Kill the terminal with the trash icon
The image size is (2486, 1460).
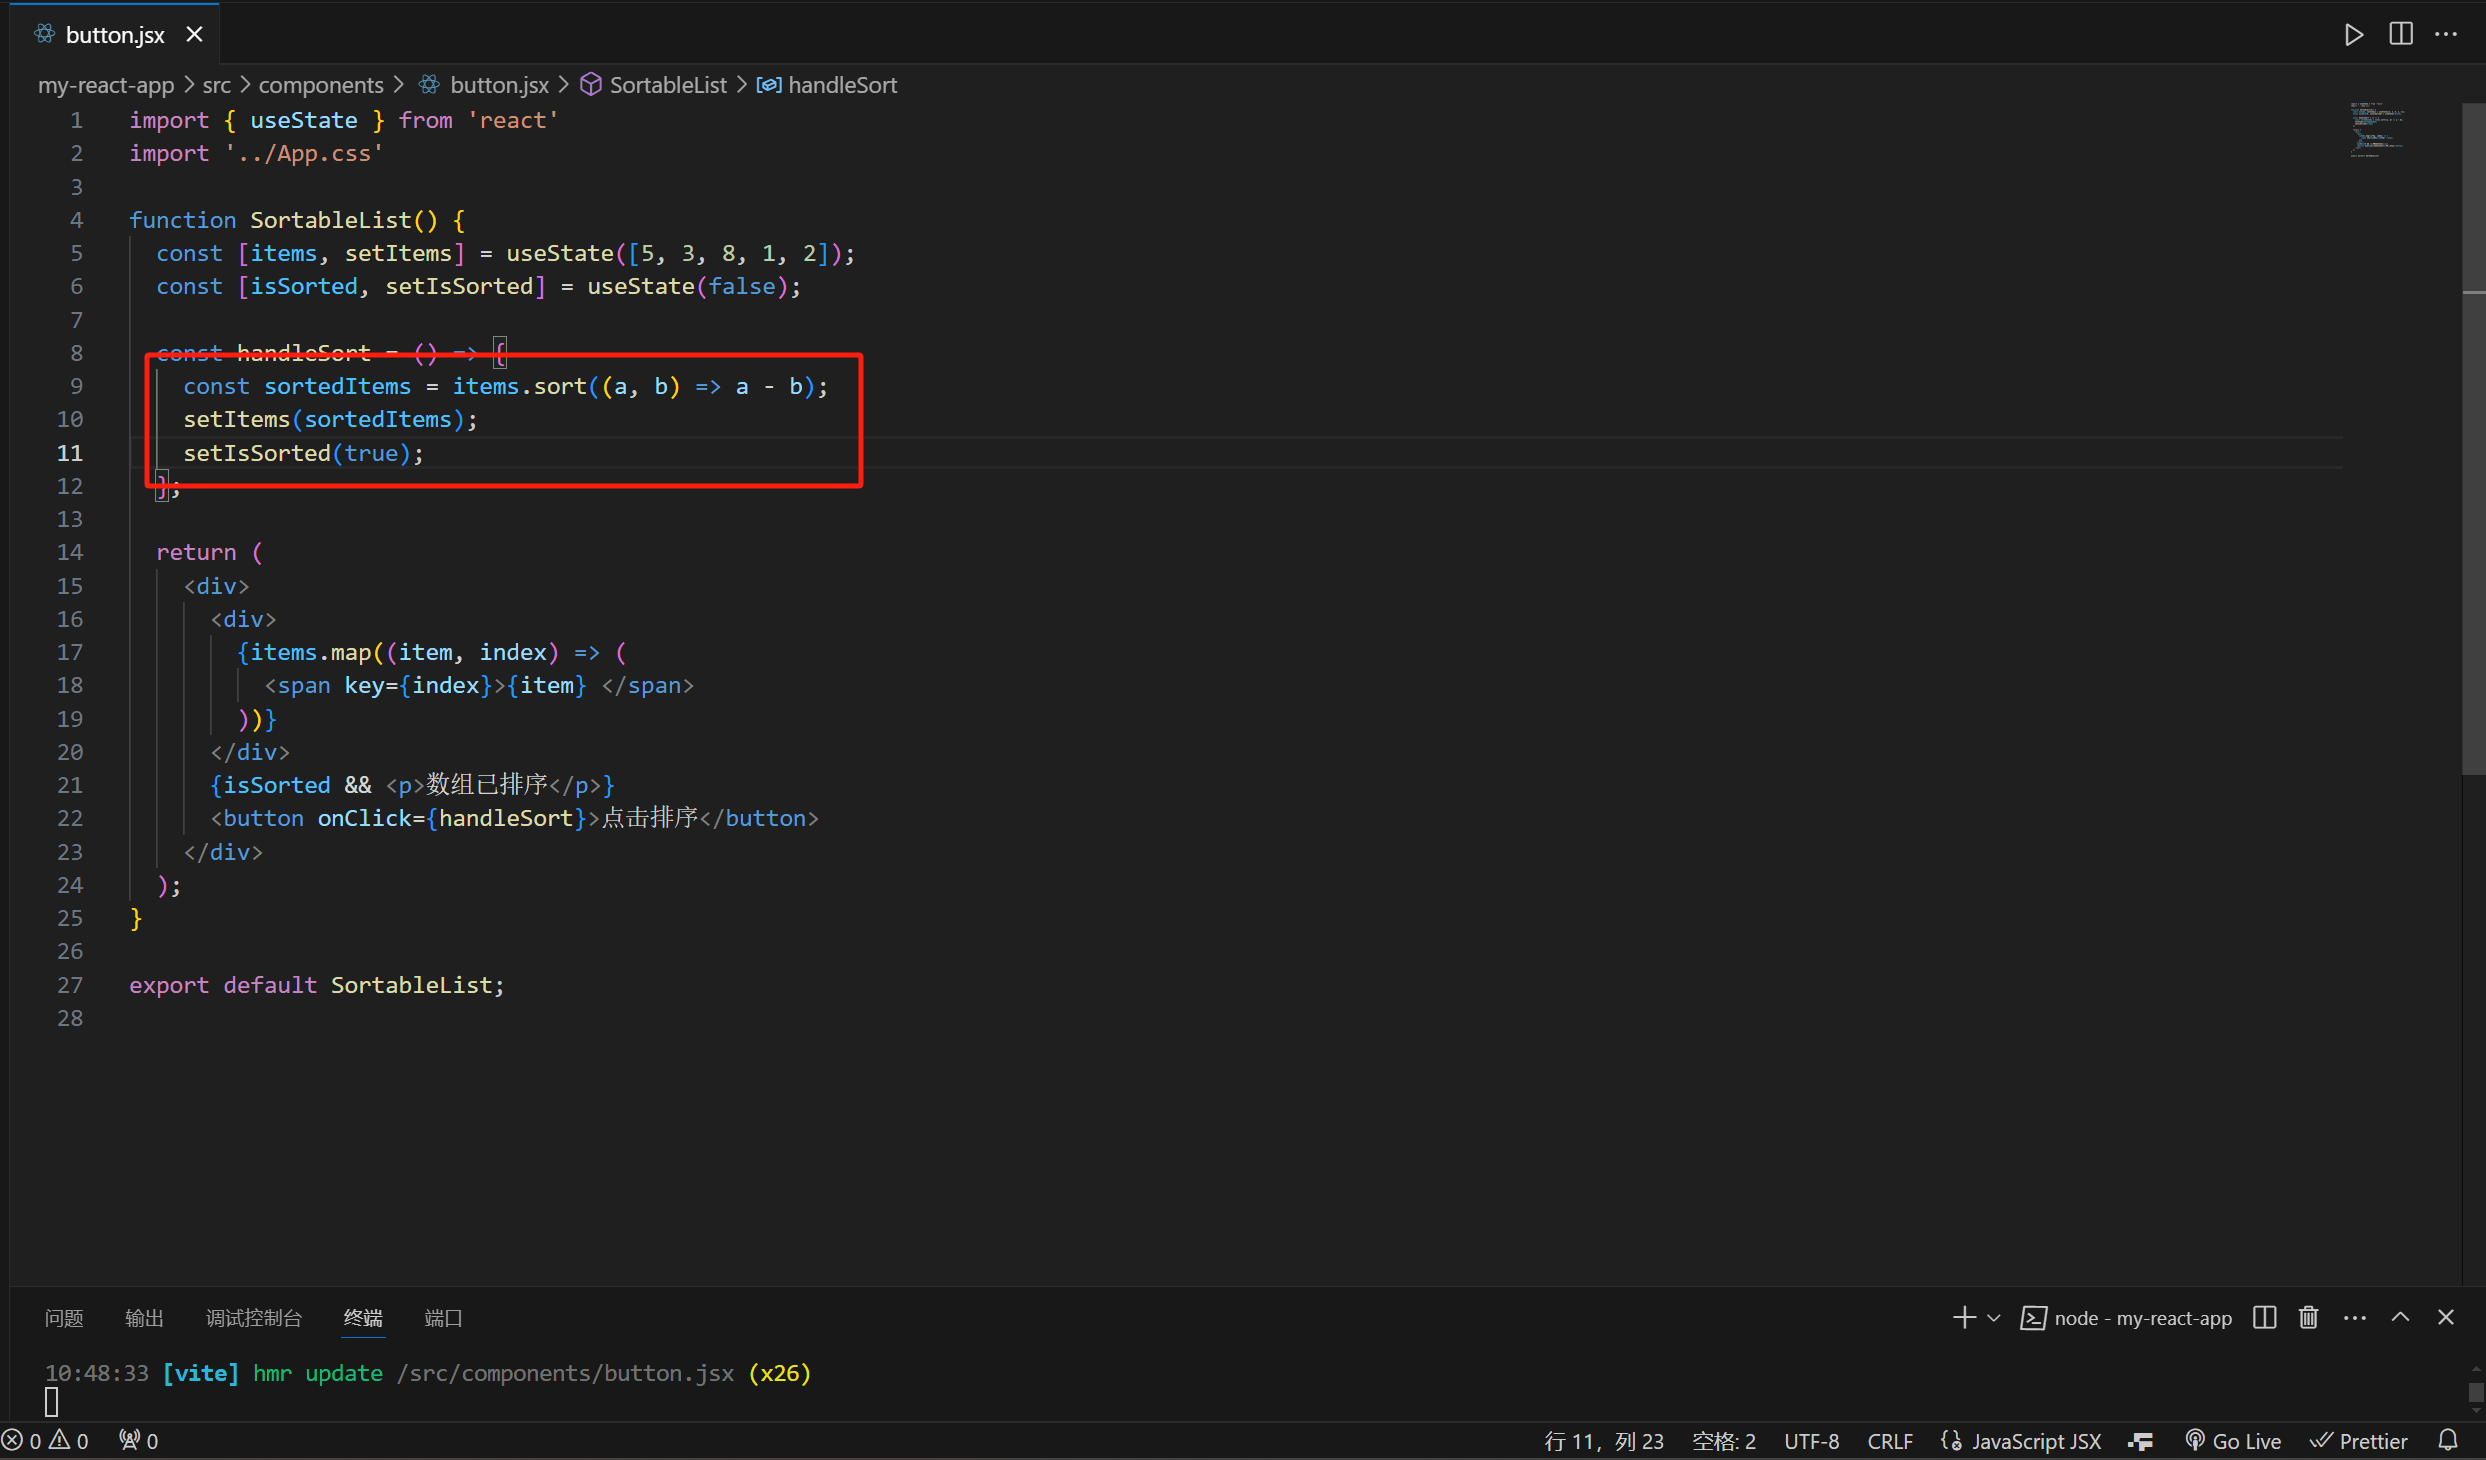pyautogui.click(x=2308, y=1318)
